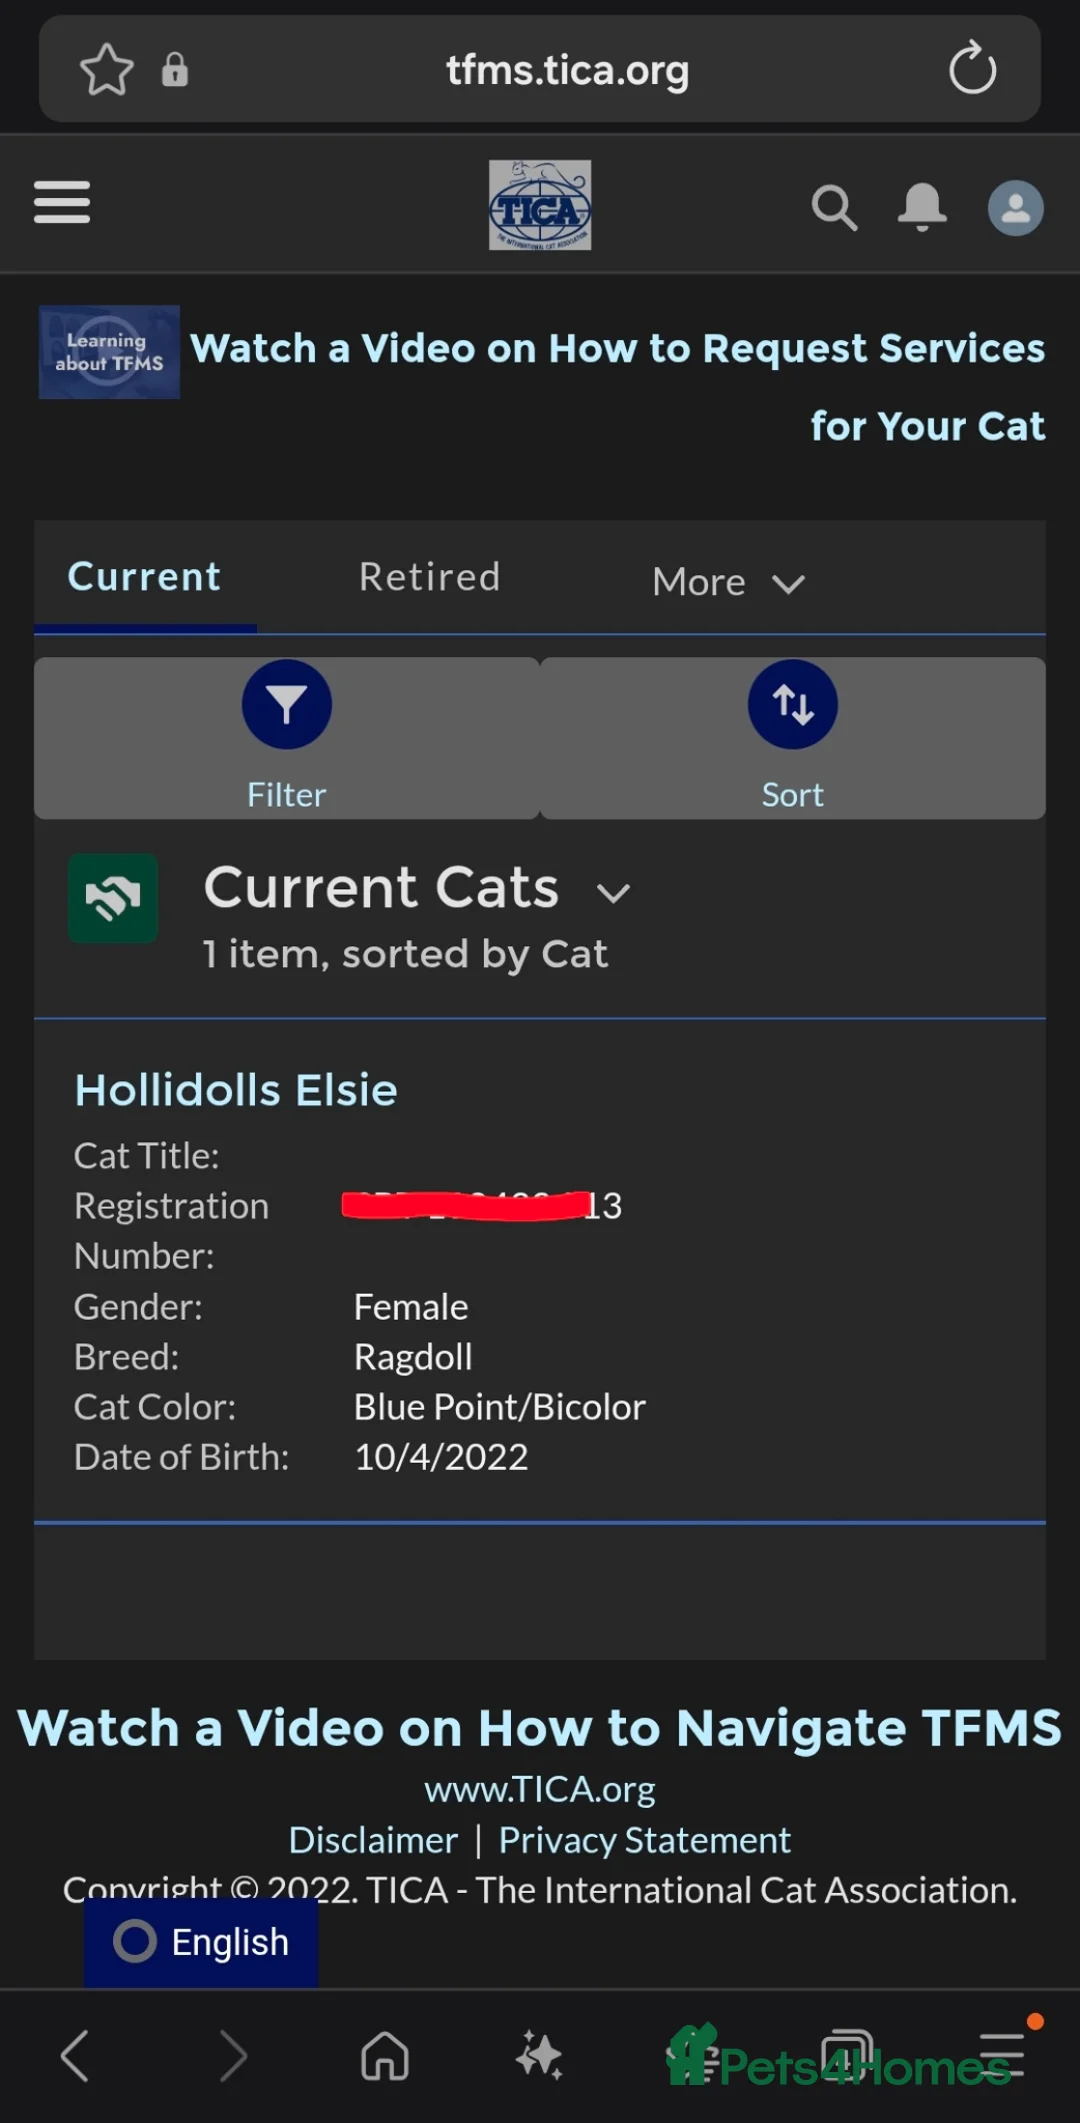Expand the More options menu
The height and width of the screenshot is (2123, 1080).
[x=727, y=581]
